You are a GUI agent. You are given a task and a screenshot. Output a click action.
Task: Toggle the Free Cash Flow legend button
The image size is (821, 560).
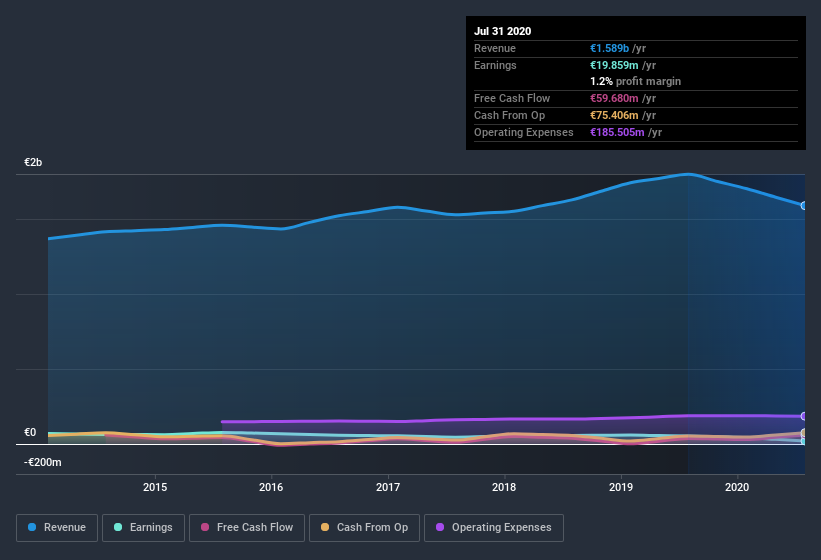coord(247,528)
